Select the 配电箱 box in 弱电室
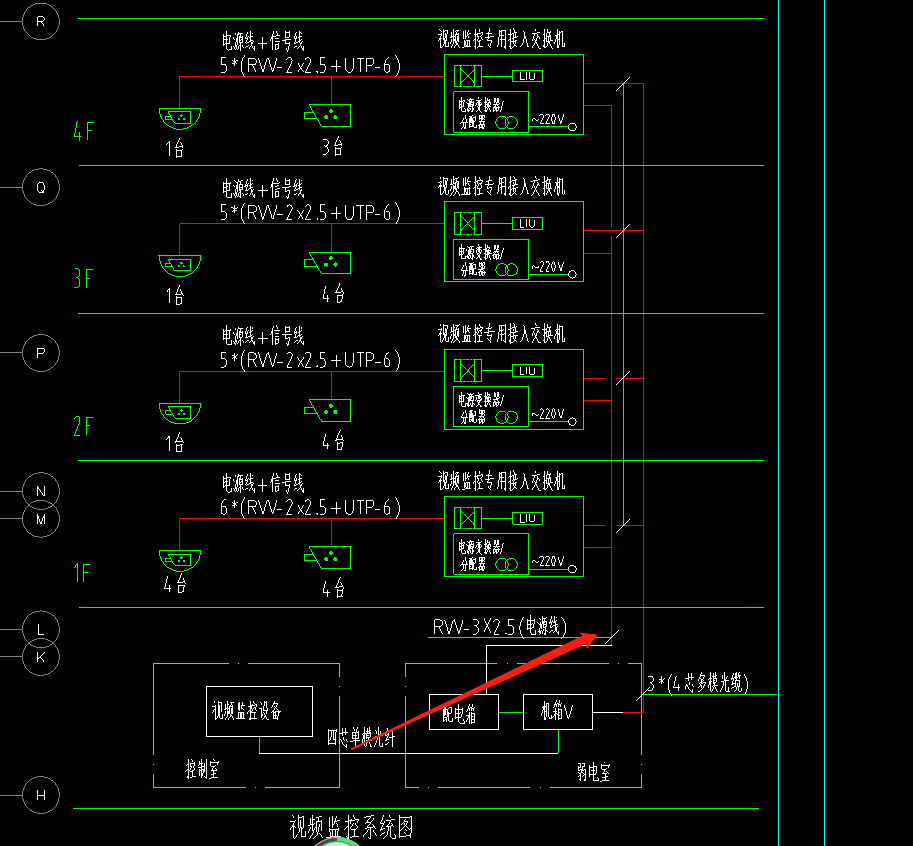This screenshot has width=913, height=846. (x=463, y=712)
